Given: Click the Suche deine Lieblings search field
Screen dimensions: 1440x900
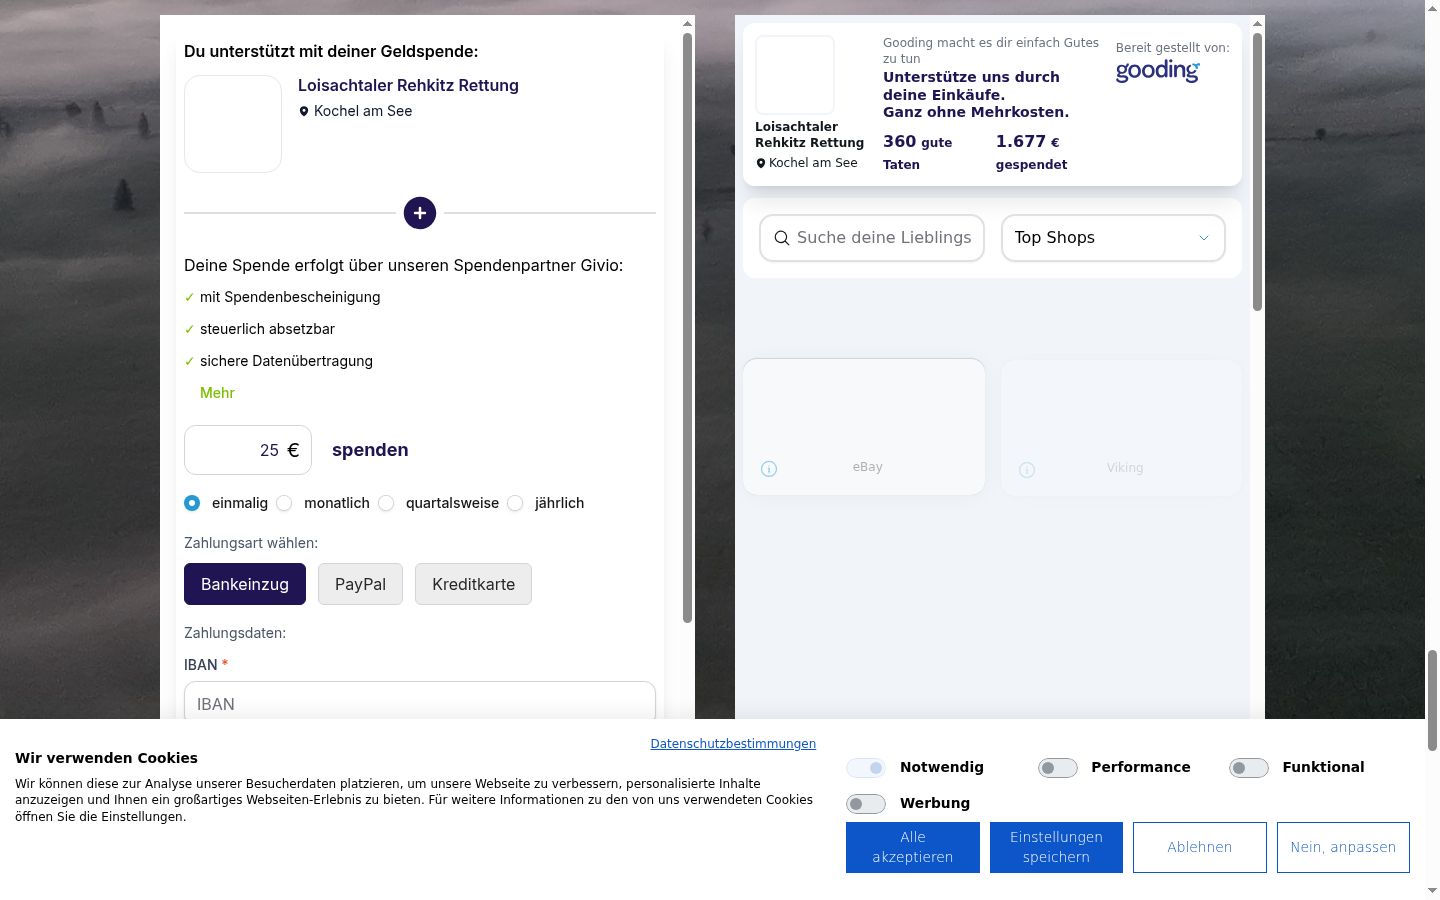Looking at the screenshot, I should [x=872, y=238].
